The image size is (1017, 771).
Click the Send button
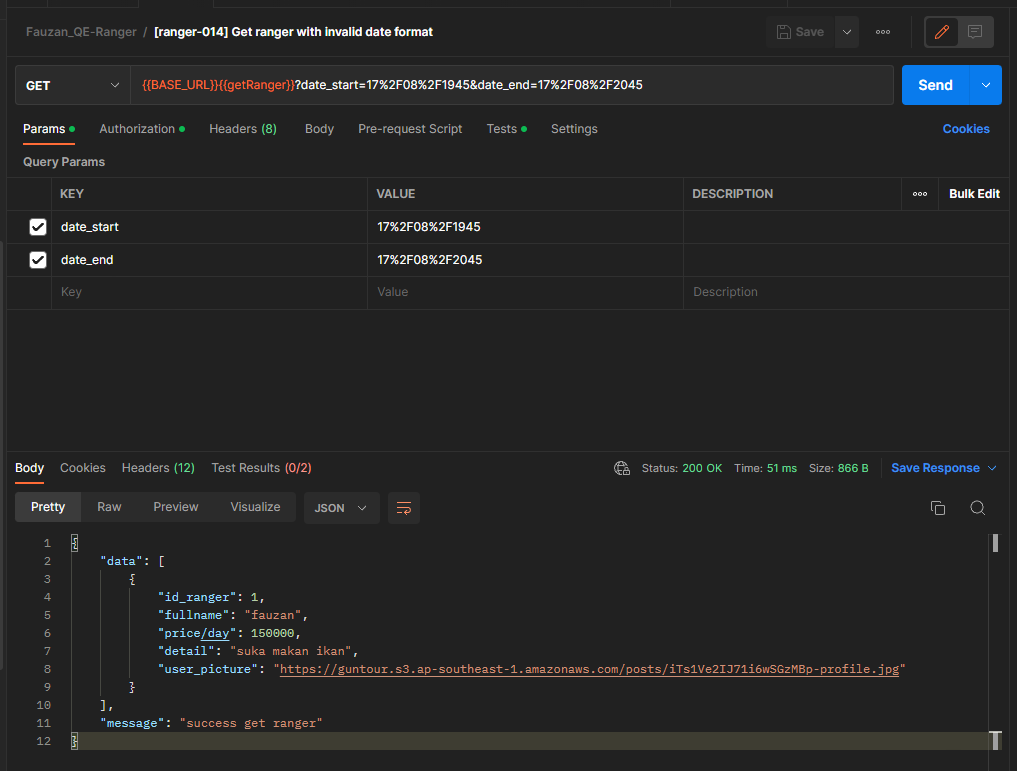[935, 85]
